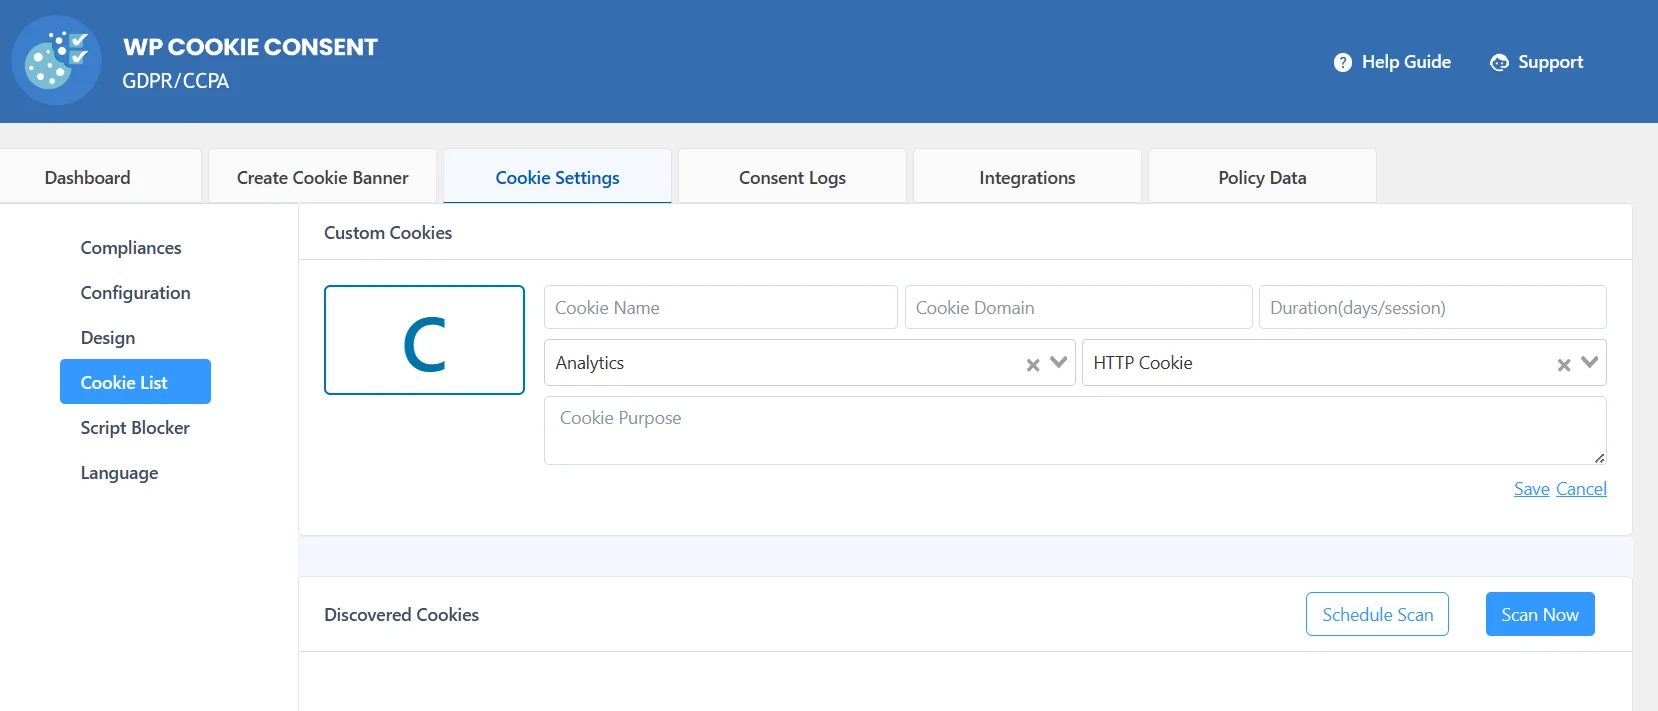Viewport: 1658px width, 711px height.
Task: Select Design in the sidebar
Action: coord(108,337)
